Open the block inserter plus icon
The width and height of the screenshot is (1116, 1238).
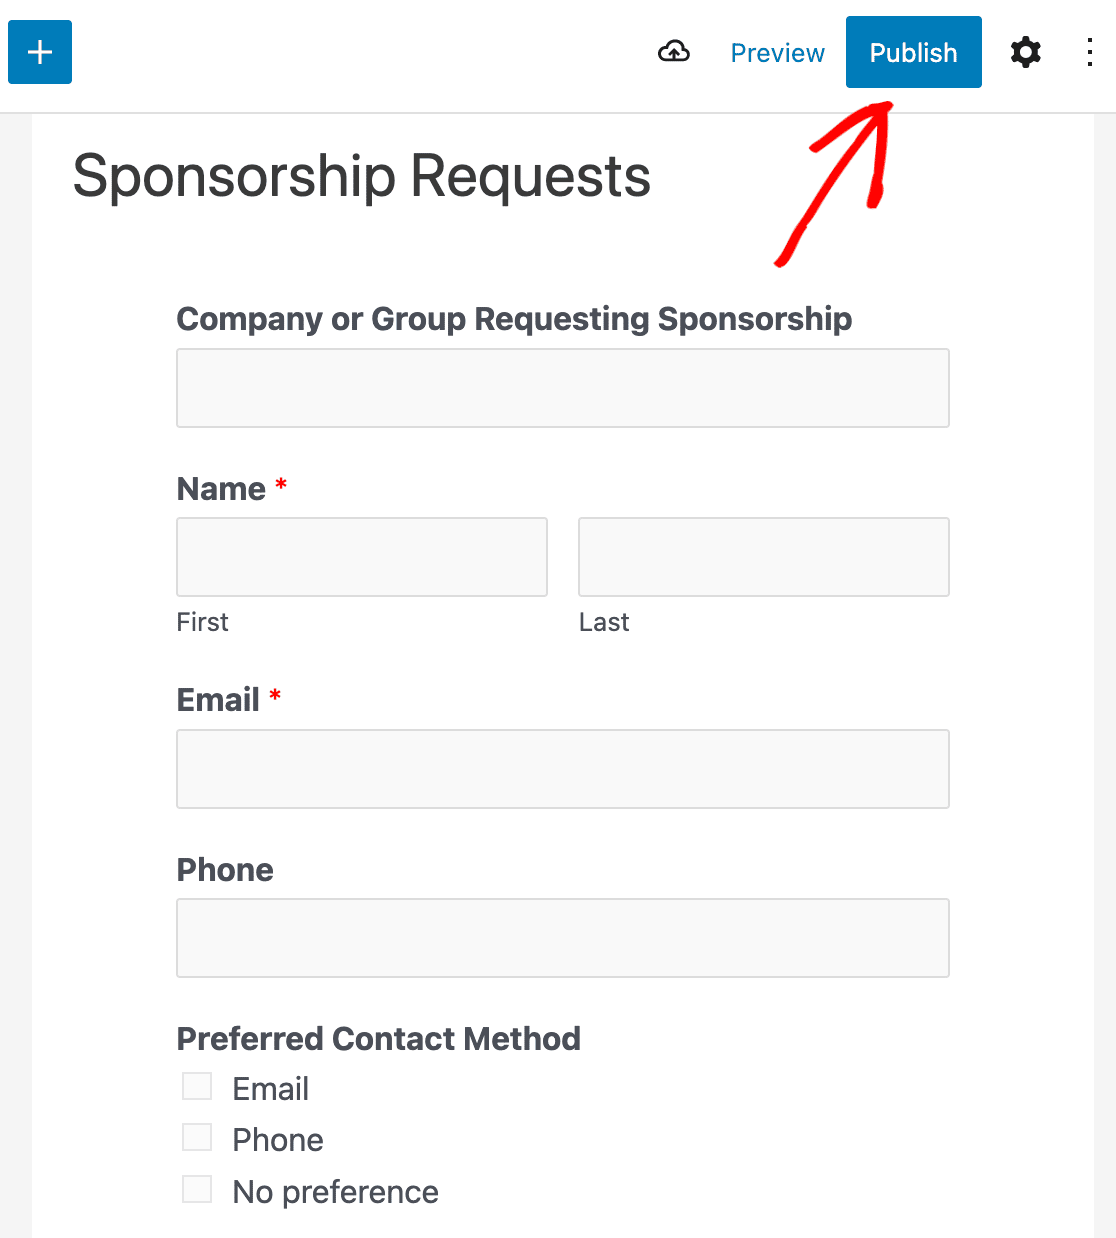coord(40,52)
